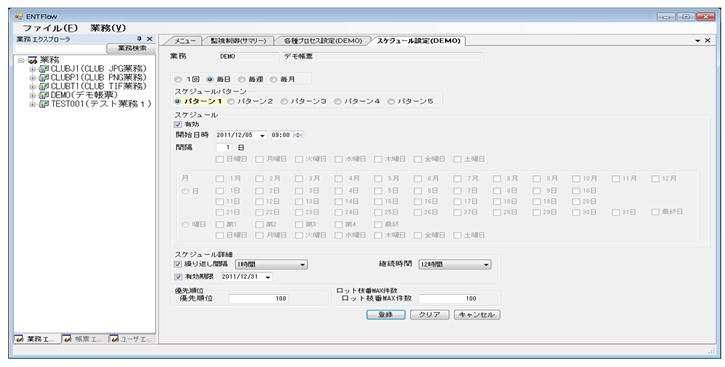Click the 間隔 day count field
The width and height of the screenshot is (725, 367).
[x=225, y=148]
